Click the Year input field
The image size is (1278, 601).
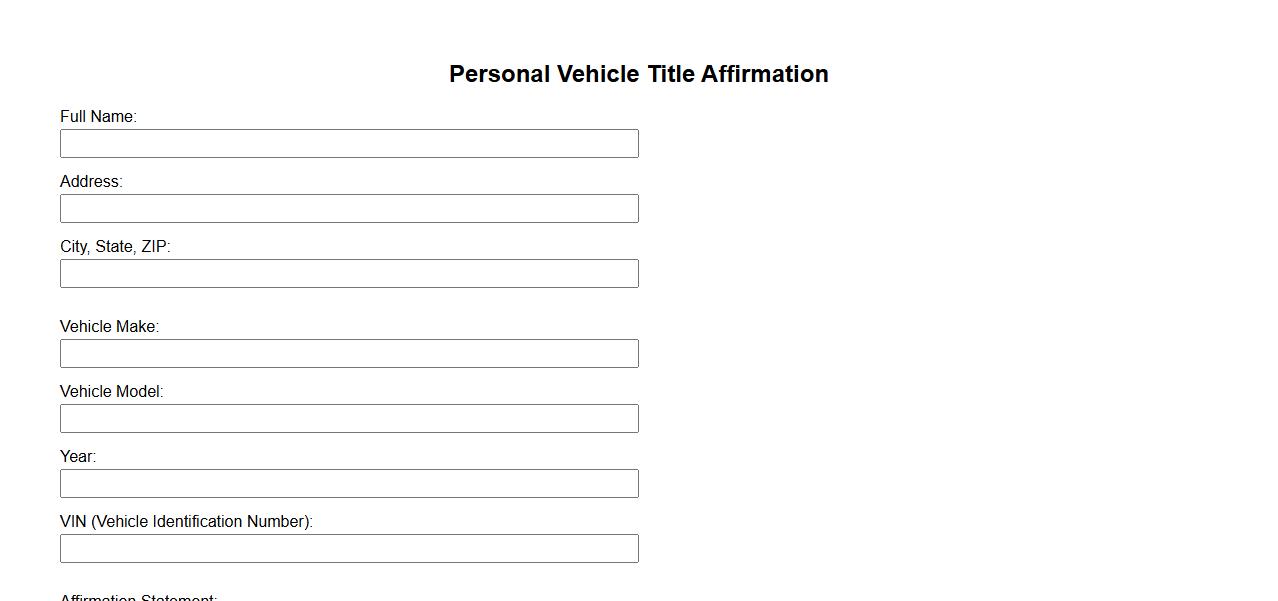coord(349,483)
